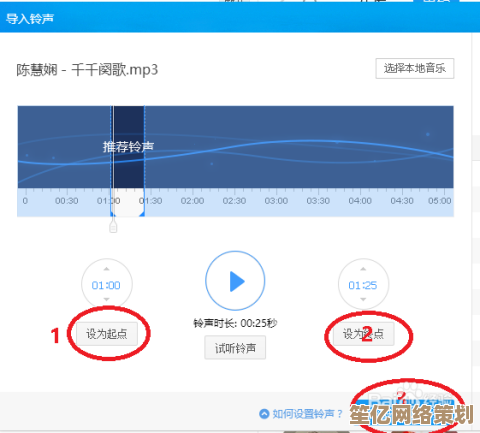Click the 02:00 mark on the timeline ruler
Image resolution: width=480 pixels, height=433 pixels.
point(192,201)
